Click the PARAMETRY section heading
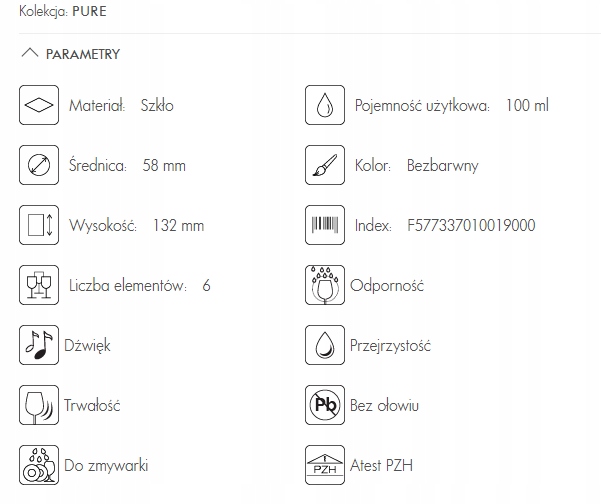Viewport: 601px width, 504px height. (83, 55)
